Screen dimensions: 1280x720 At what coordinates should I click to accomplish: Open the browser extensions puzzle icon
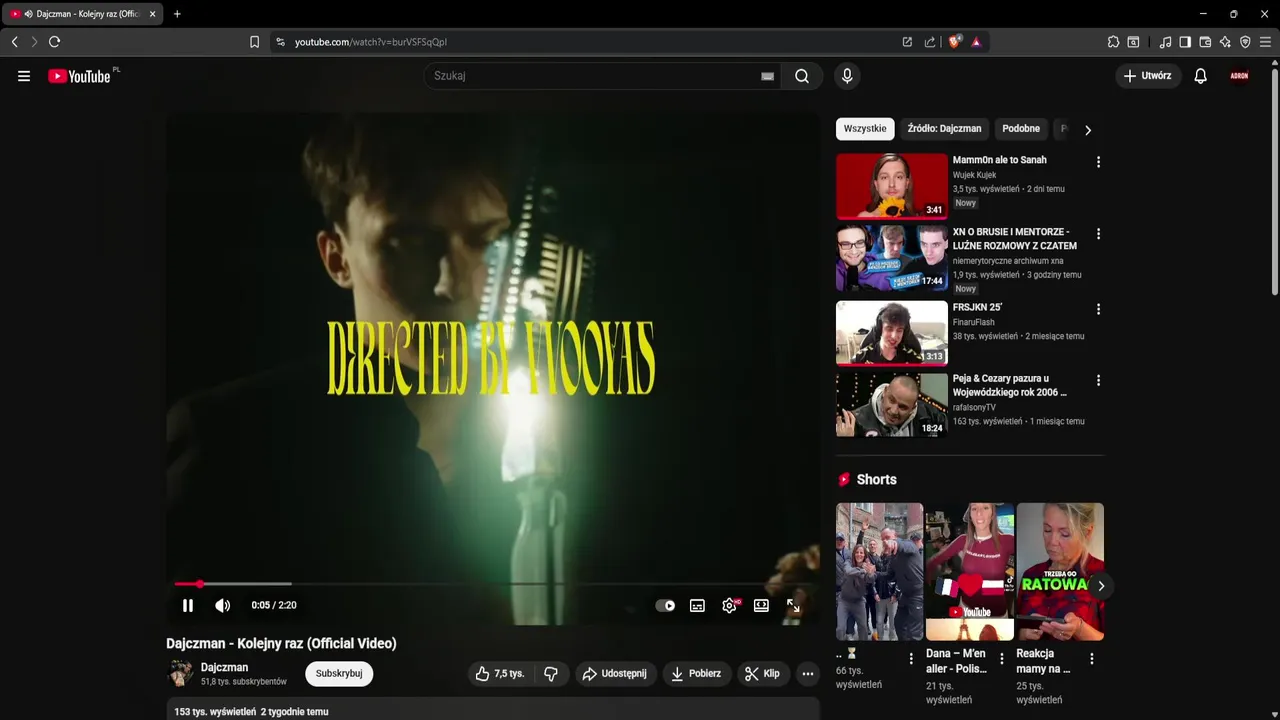tap(1113, 42)
